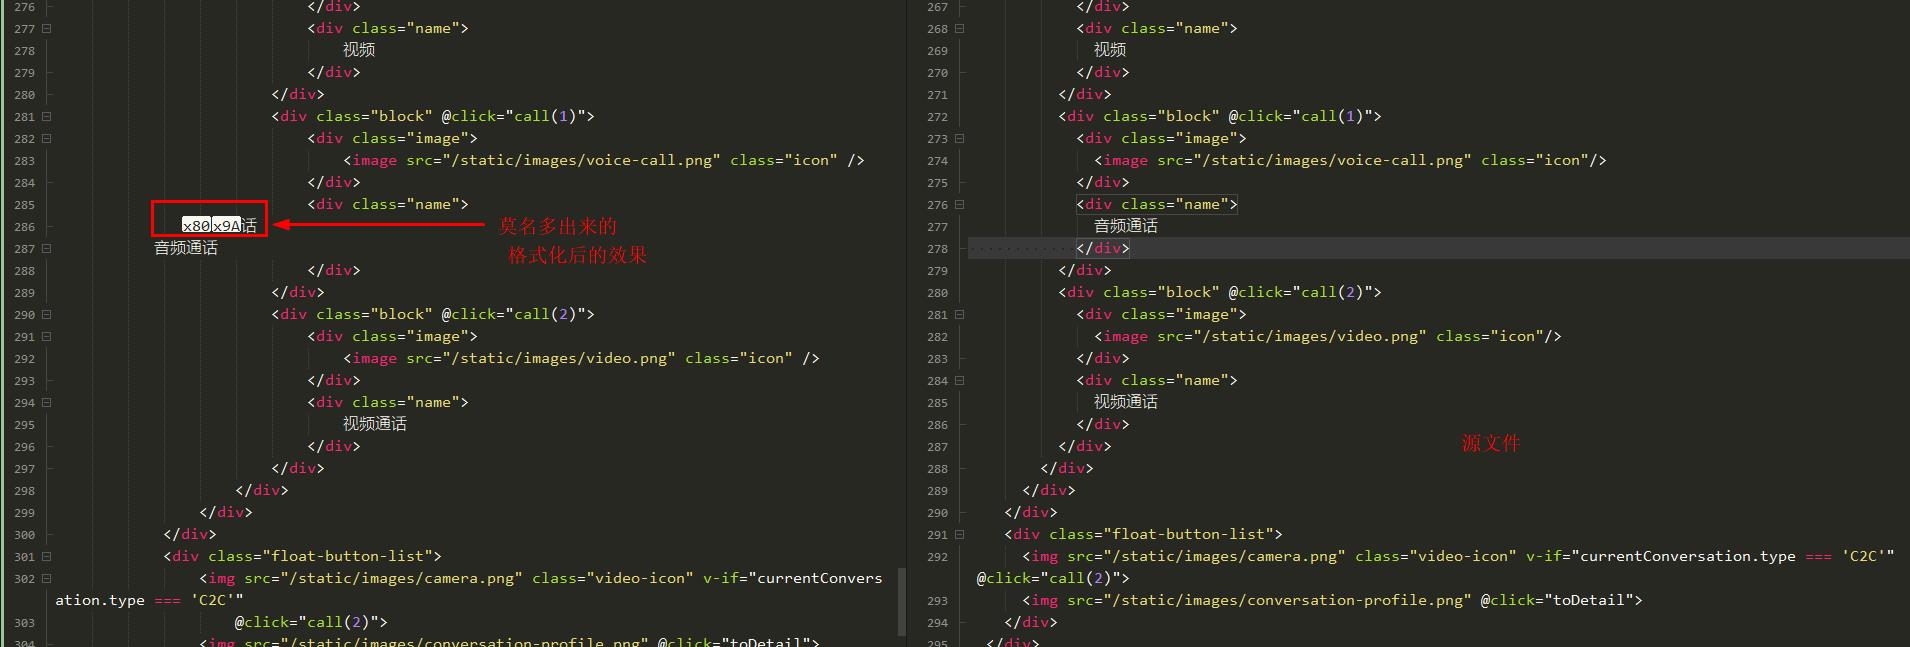Click the red 源文件 annotation label
Viewport: 1910px width, 647px height.
tap(1490, 443)
